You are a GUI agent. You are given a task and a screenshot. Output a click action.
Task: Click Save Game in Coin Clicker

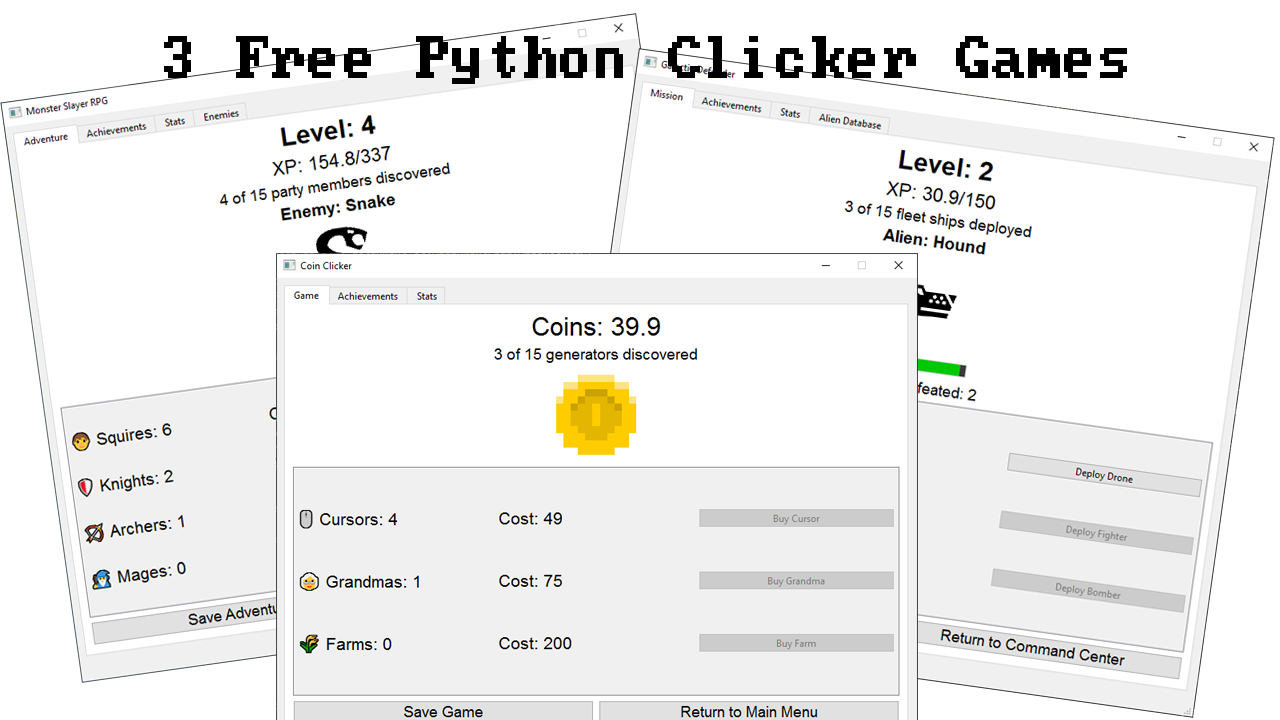coord(442,710)
